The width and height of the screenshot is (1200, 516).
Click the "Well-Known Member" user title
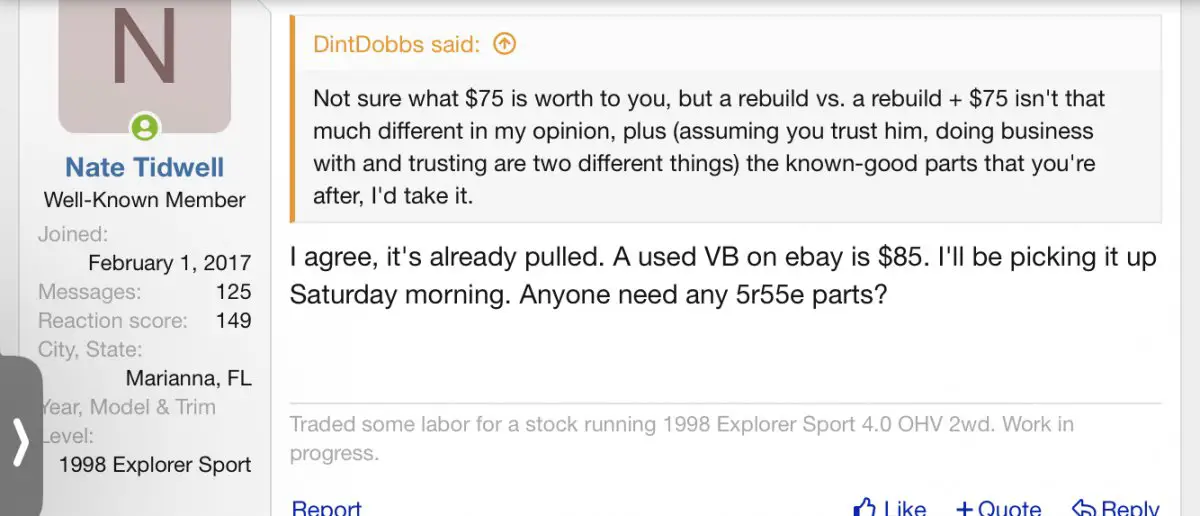pyautogui.click(x=145, y=200)
